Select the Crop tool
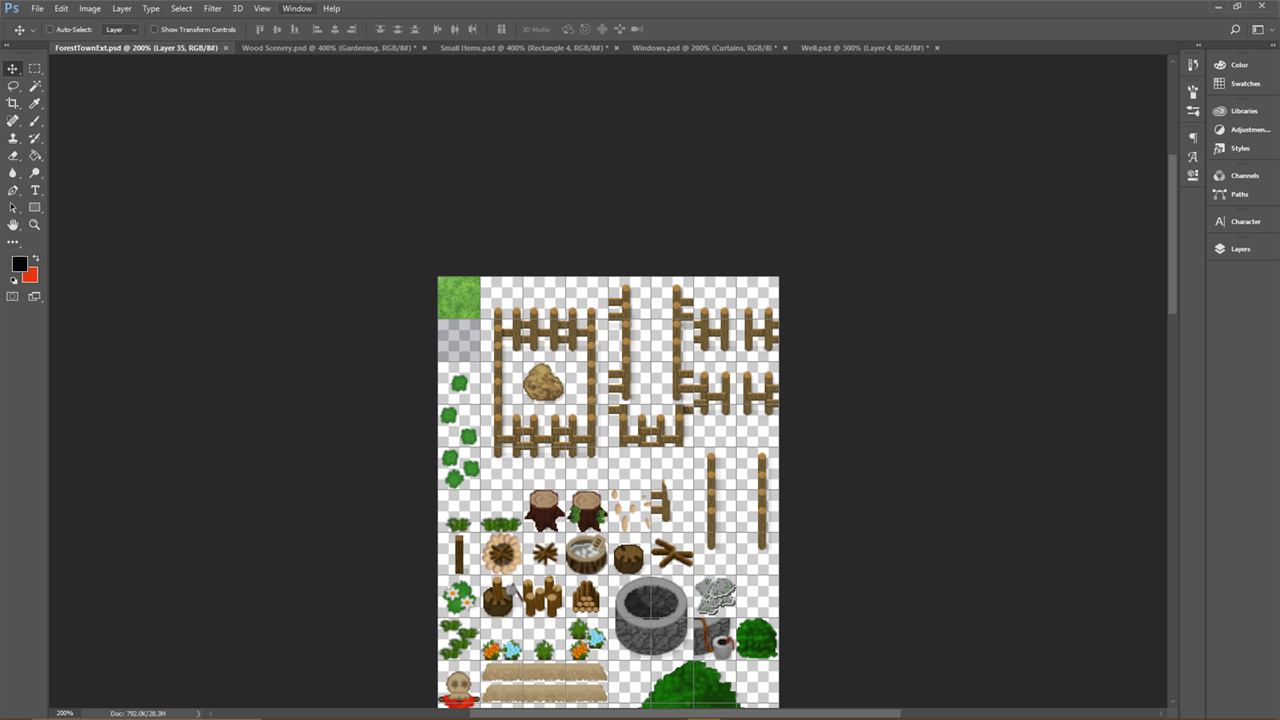 point(13,103)
